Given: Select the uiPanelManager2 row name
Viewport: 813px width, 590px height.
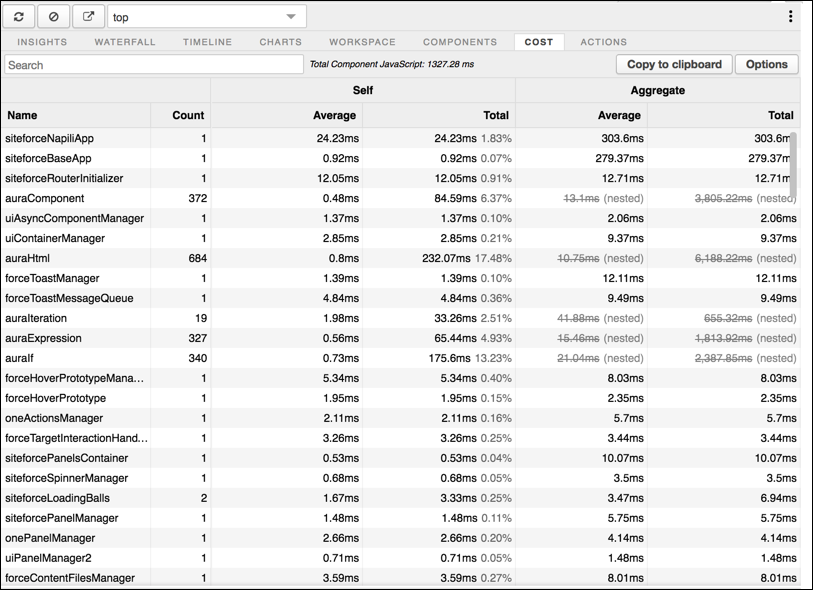Looking at the screenshot, I should click(x=48, y=558).
